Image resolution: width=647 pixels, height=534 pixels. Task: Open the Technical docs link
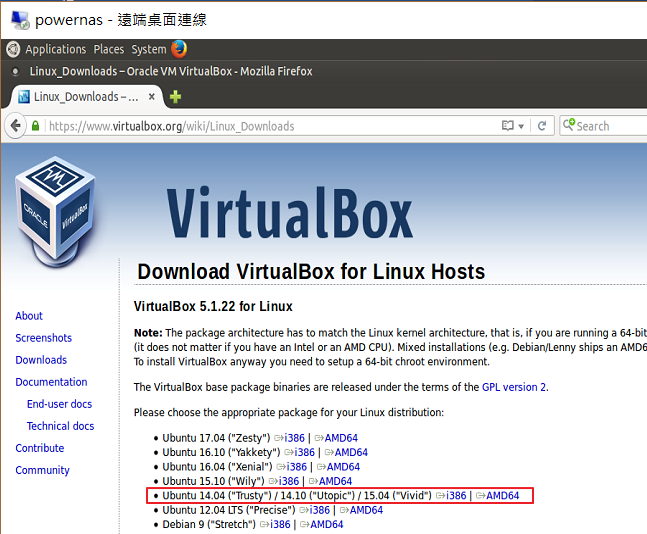[61, 426]
